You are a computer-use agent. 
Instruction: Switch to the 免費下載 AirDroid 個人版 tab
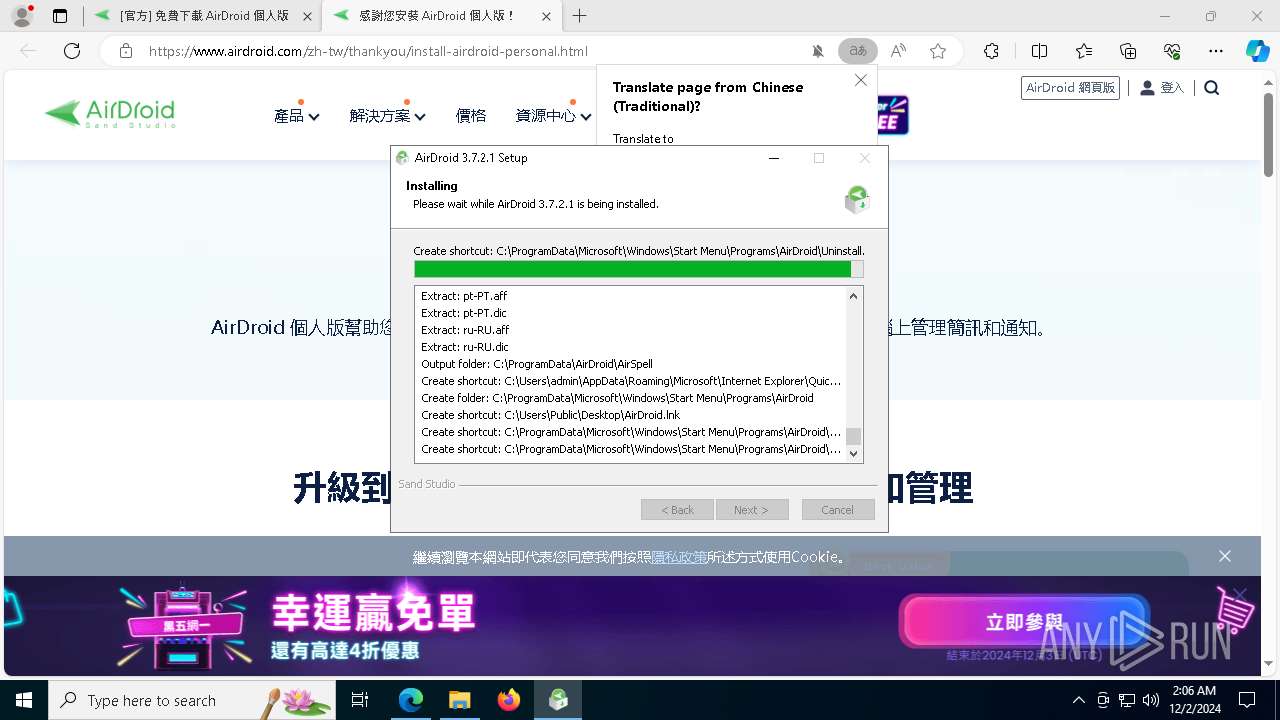[x=204, y=16]
